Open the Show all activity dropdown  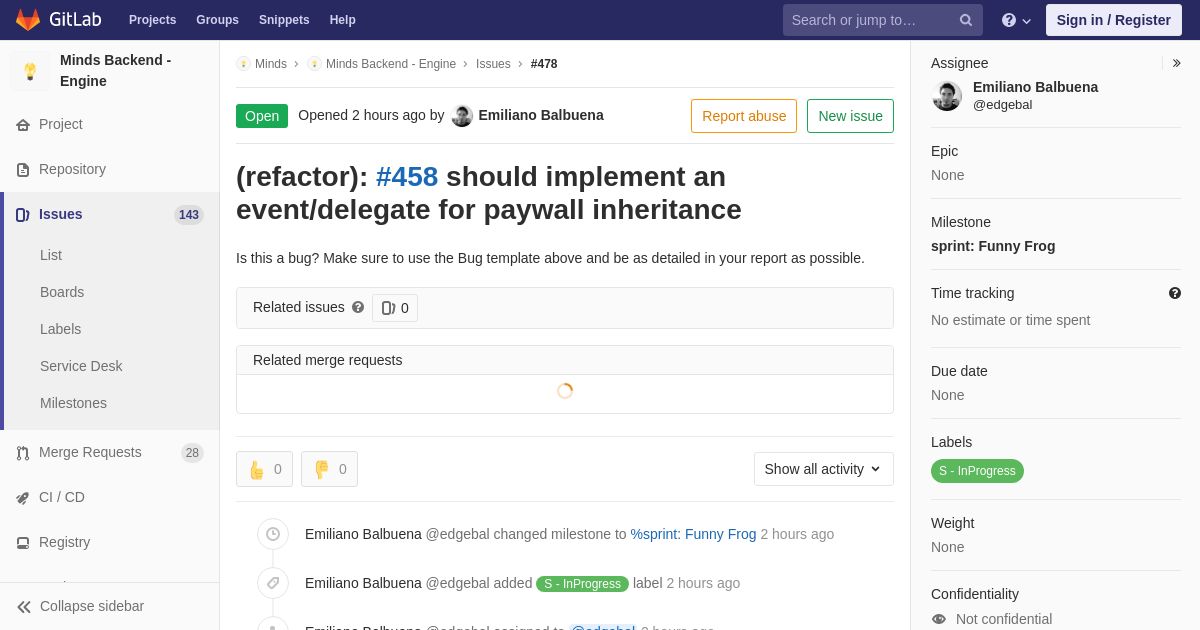click(x=823, y=469)
